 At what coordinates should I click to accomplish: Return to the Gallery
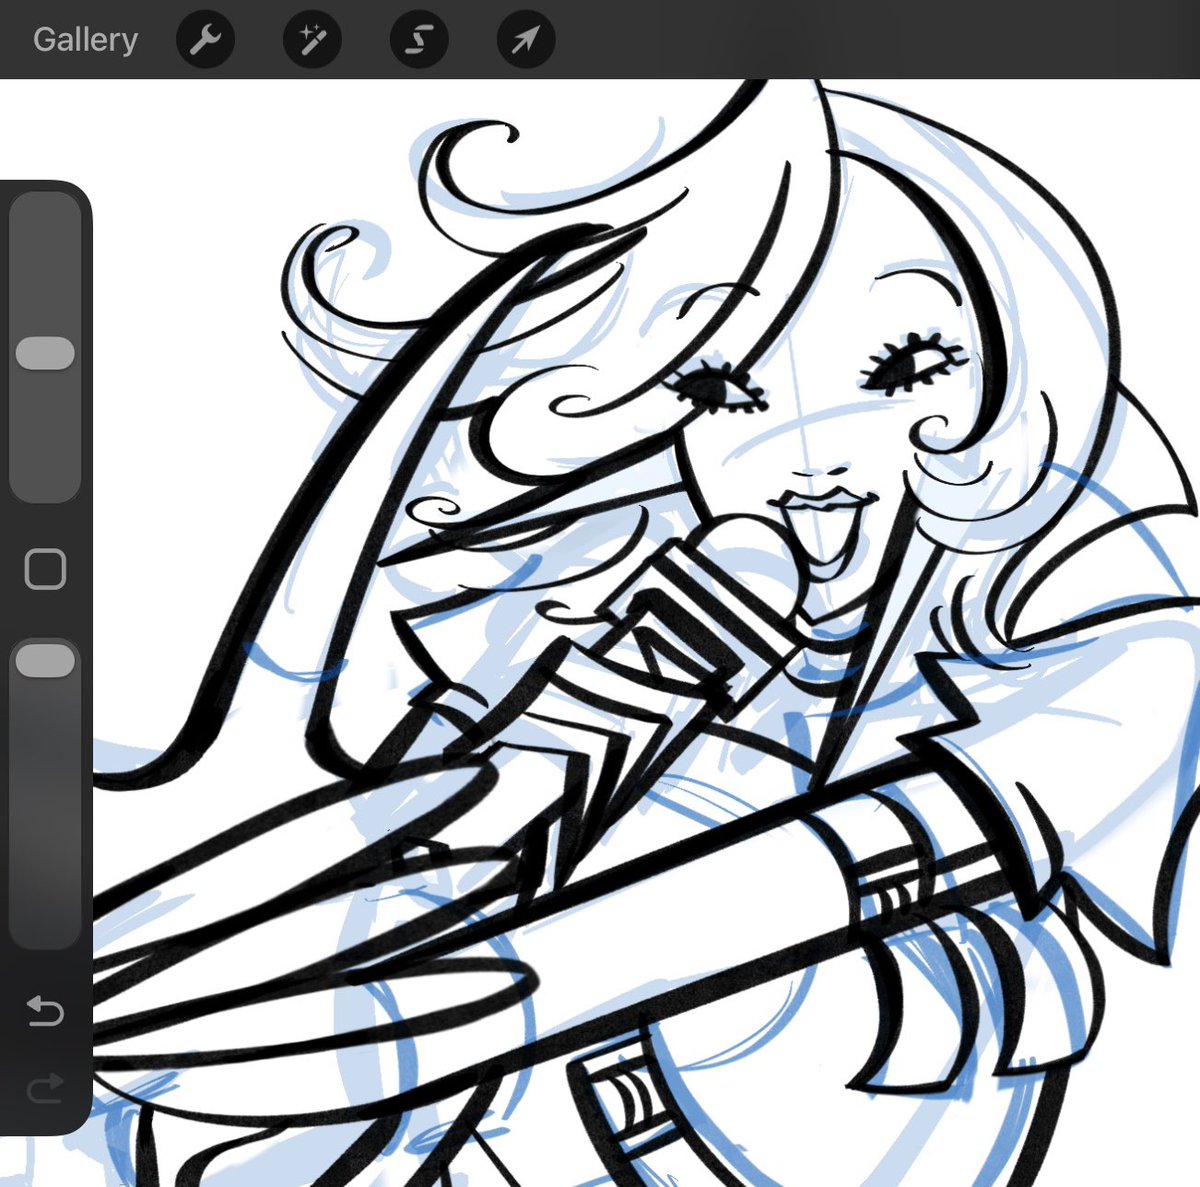(x=85, y=40)
